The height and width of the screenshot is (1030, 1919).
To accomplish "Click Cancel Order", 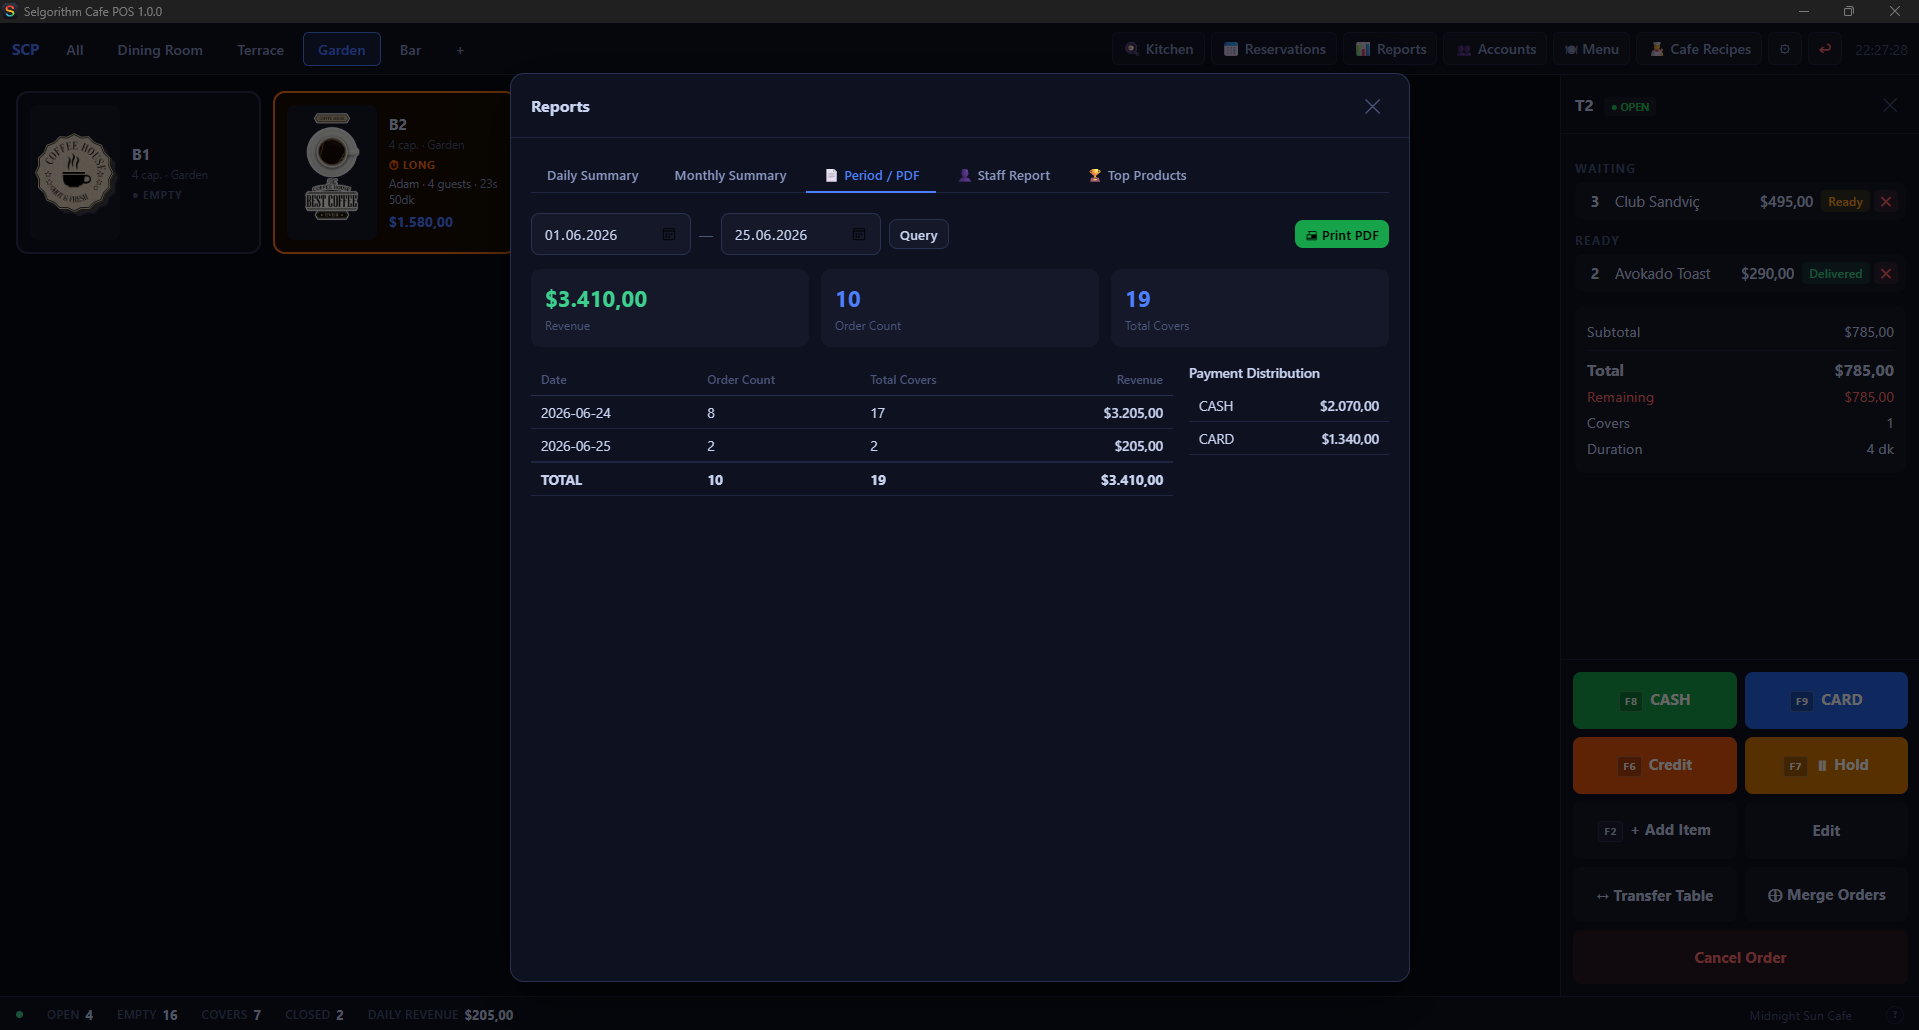I will point(1740,957).
